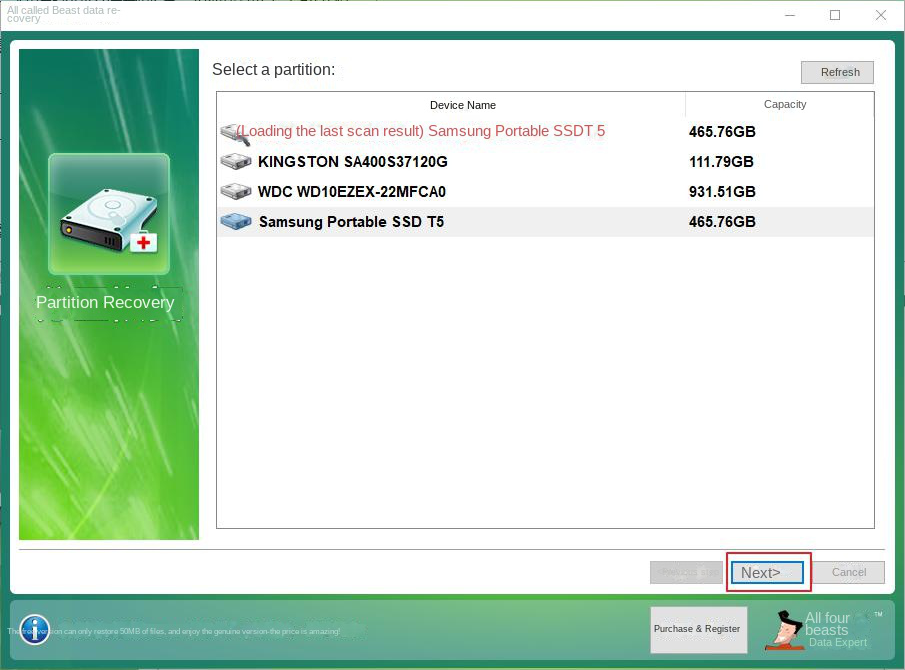The height and width of the screenshot is (670, 905).
Task: Click the Device Name column header
Action: pos(462,105)
